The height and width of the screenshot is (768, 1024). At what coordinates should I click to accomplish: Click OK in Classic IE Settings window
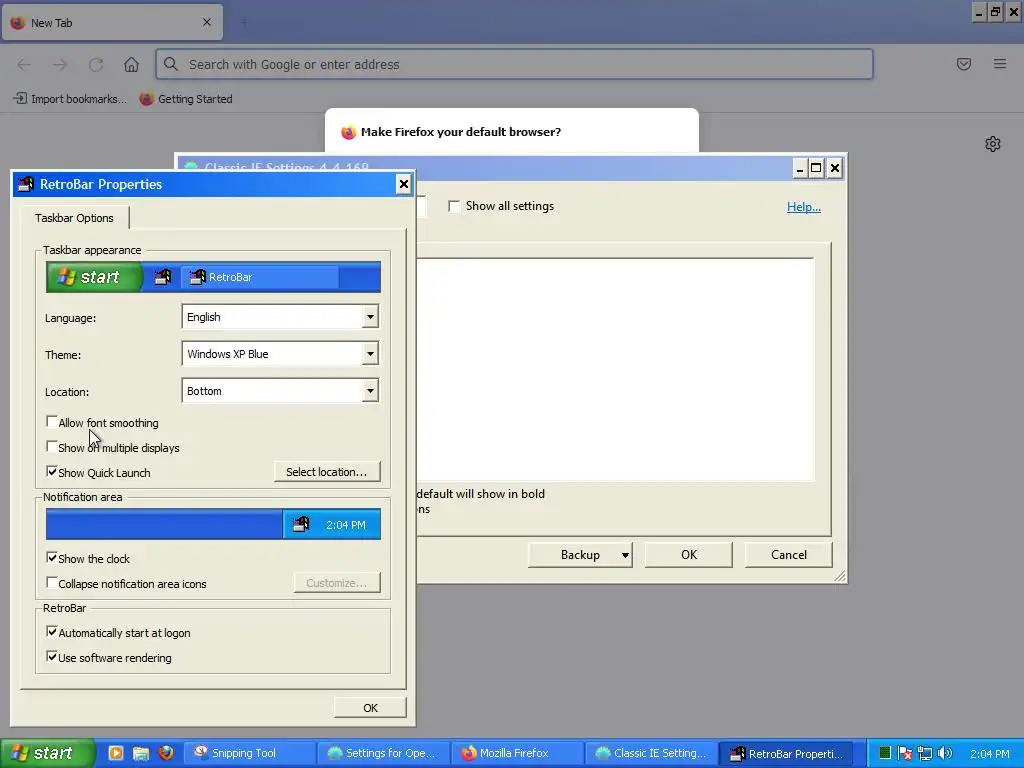[689, 555]
